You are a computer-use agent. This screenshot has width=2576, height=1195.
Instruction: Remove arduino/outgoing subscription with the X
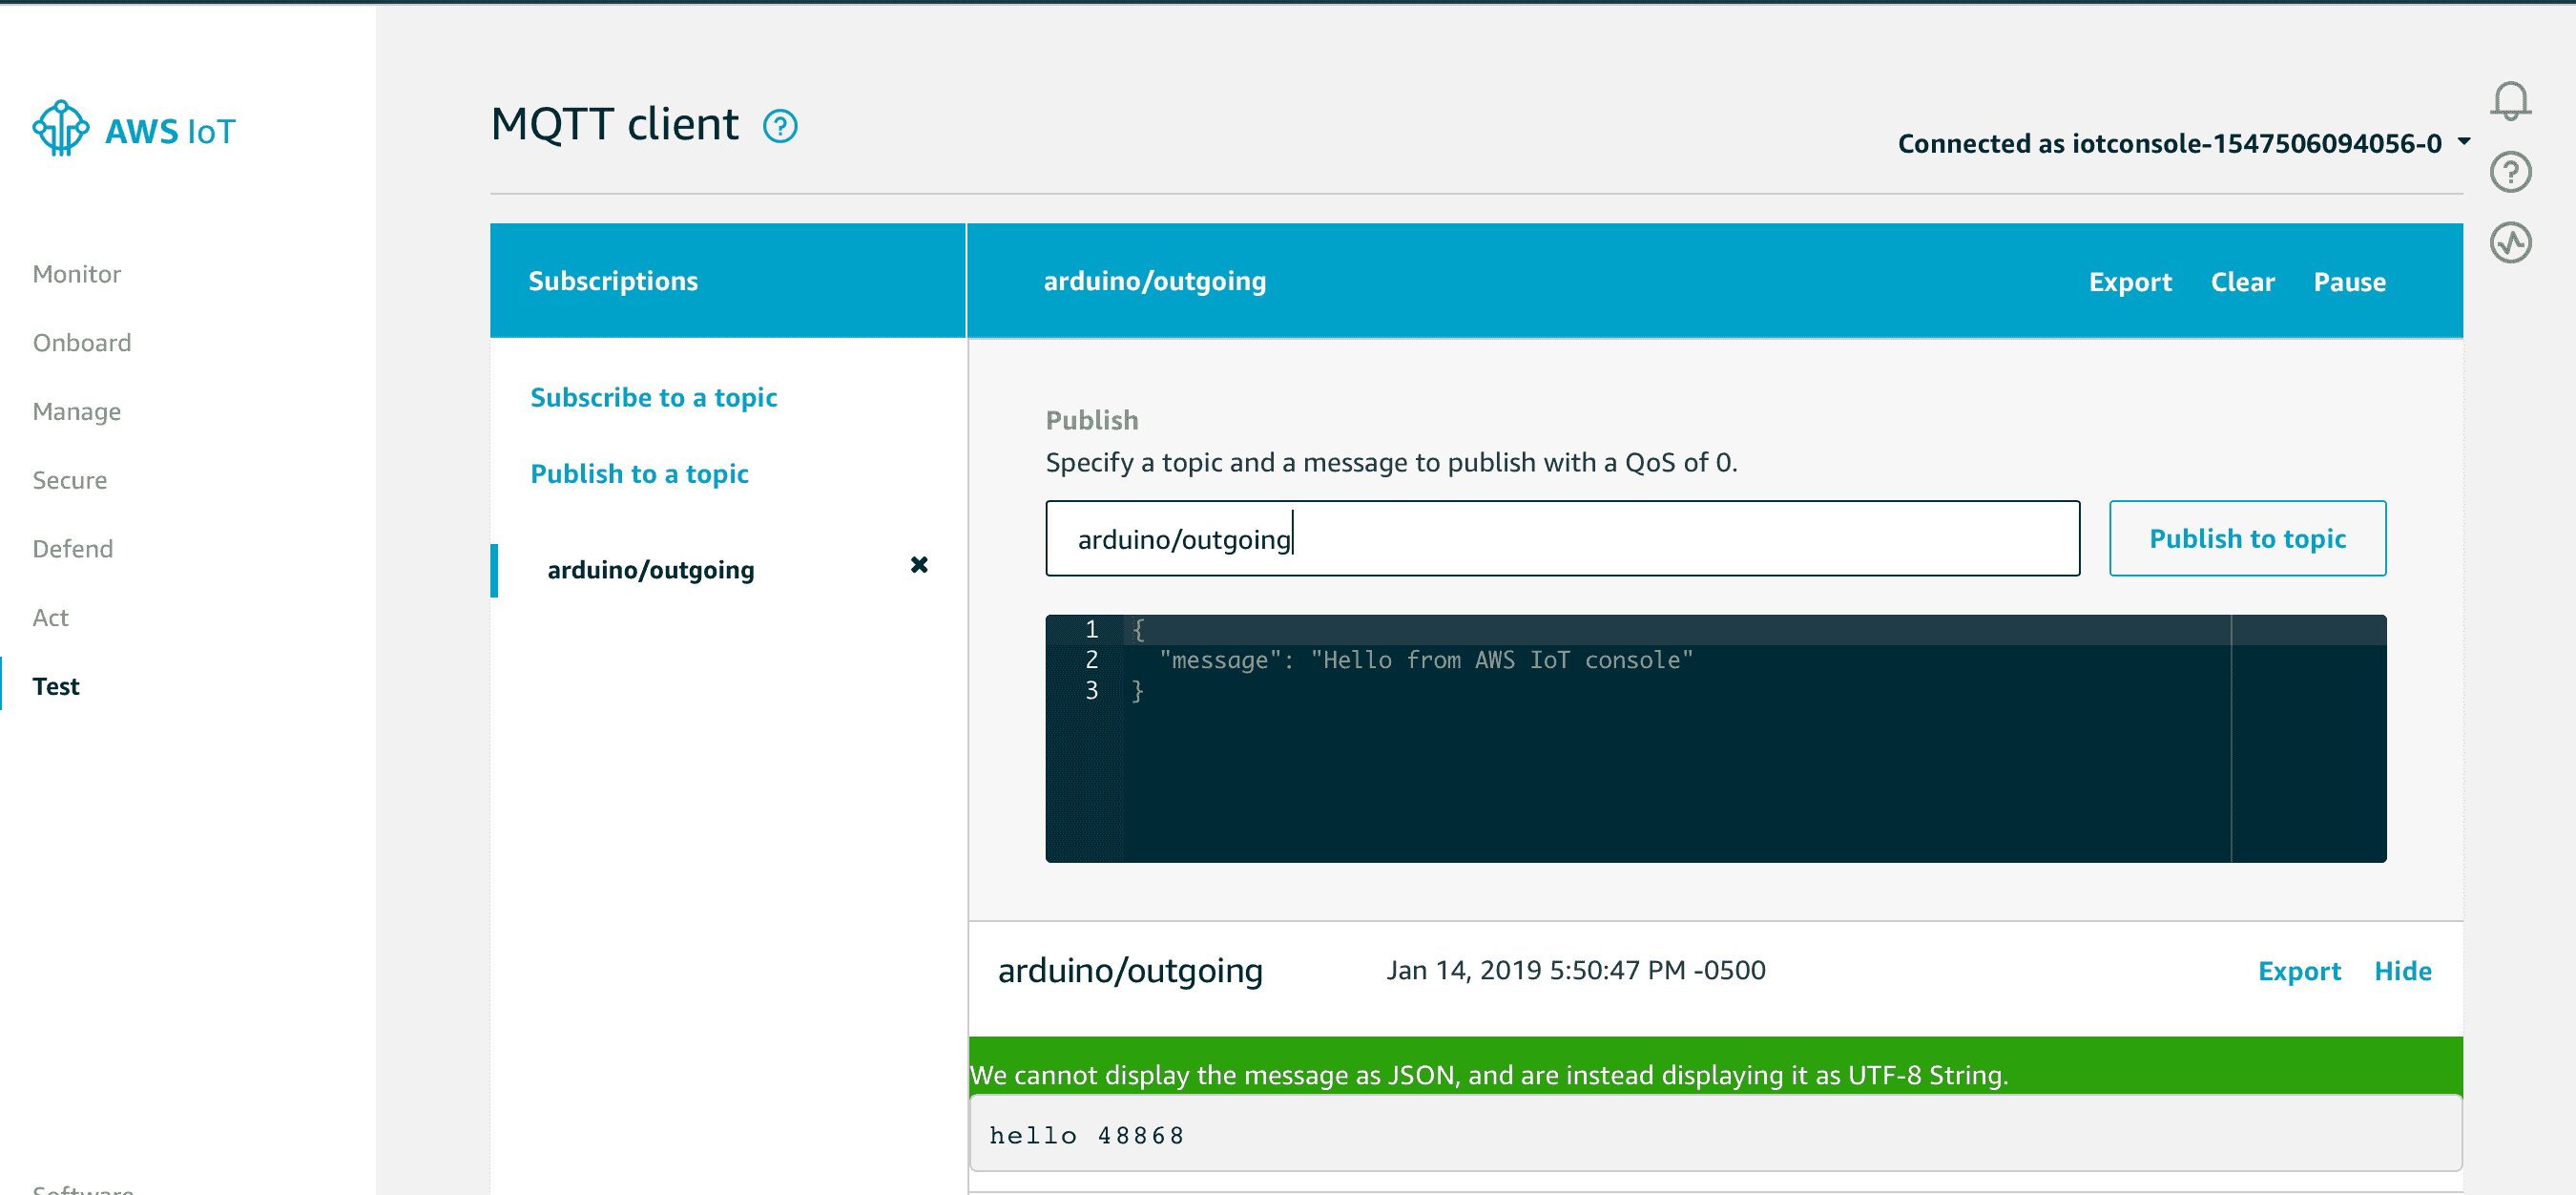(x=918, y=565)
